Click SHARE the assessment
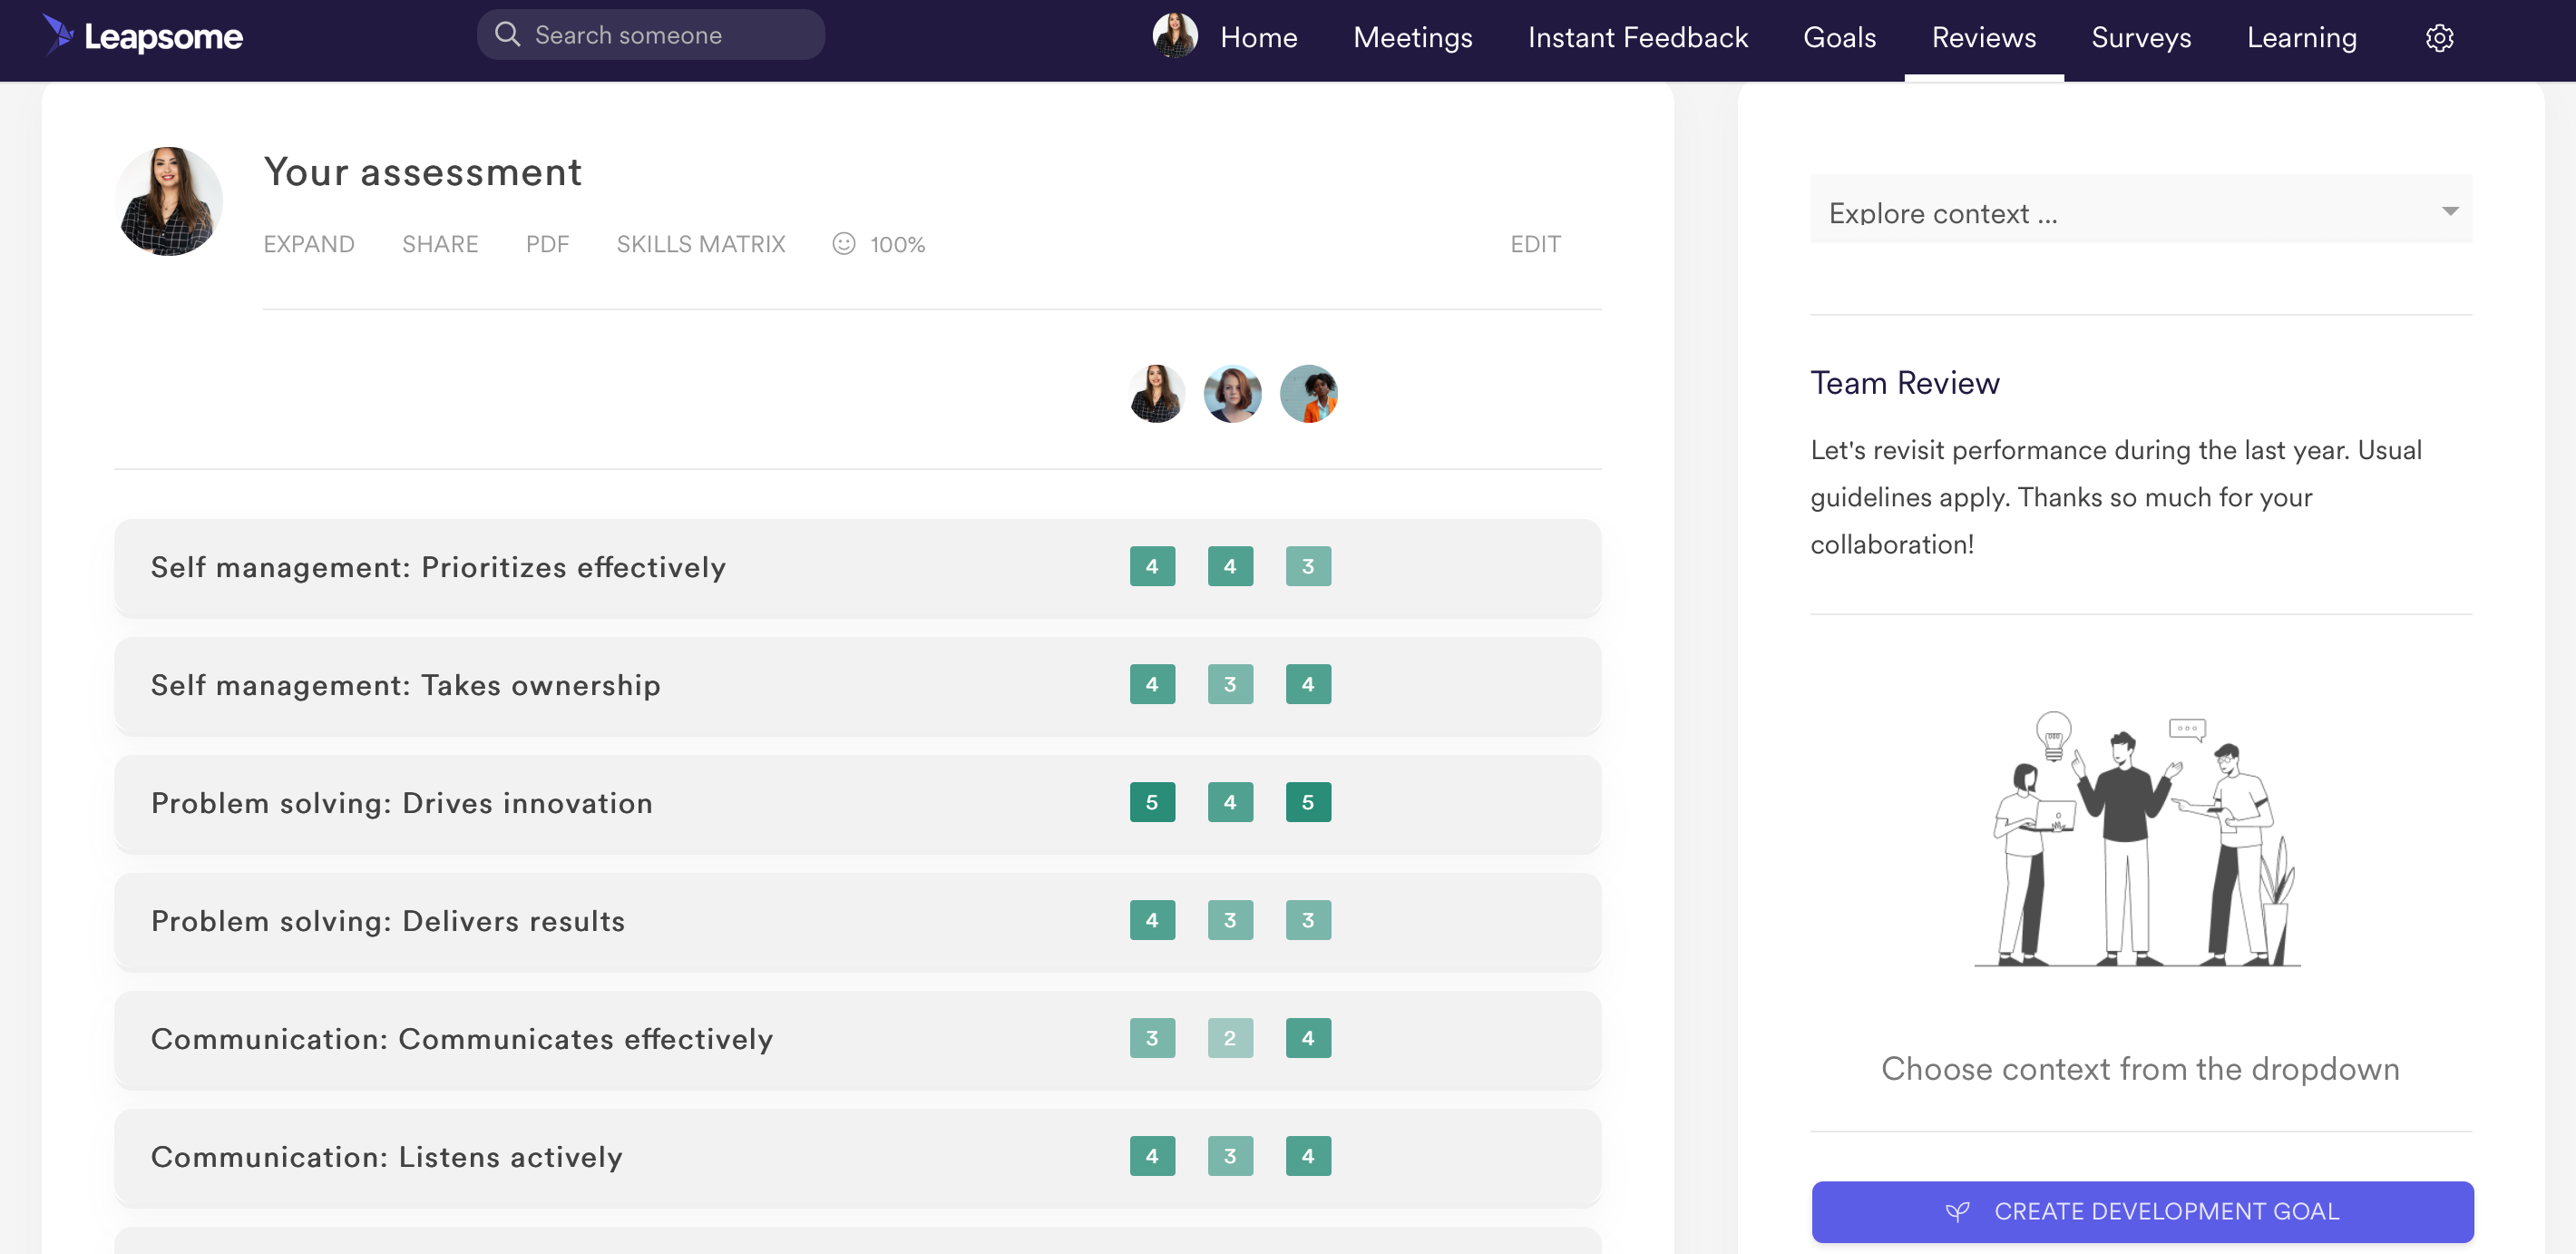2576x1254 pixels. (x=440, y=244)
